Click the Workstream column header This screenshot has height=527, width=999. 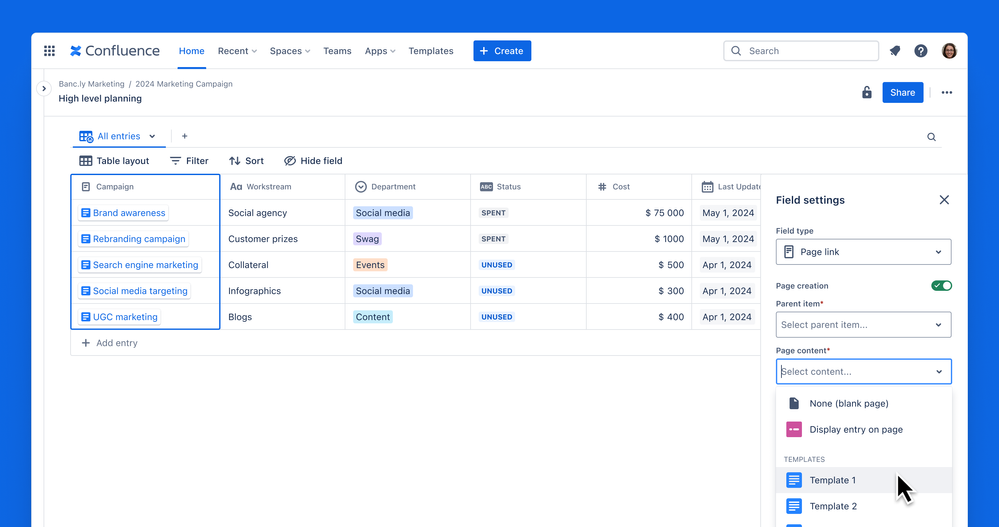pos(282,187)
